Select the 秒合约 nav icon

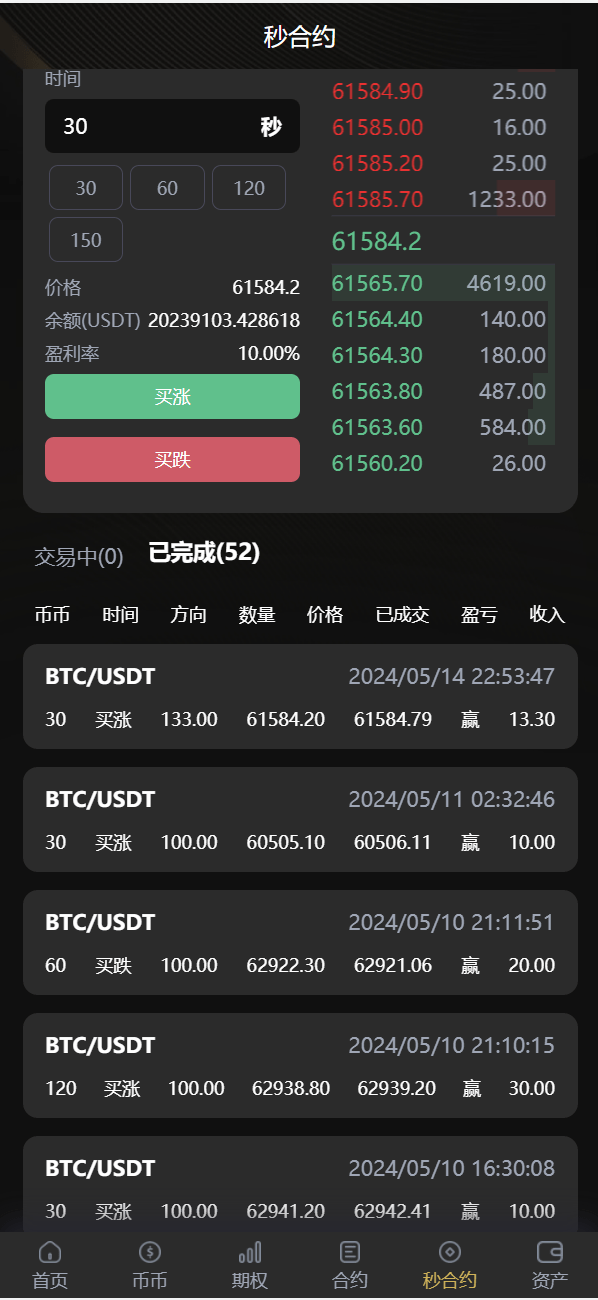(x=450, y=1252)
